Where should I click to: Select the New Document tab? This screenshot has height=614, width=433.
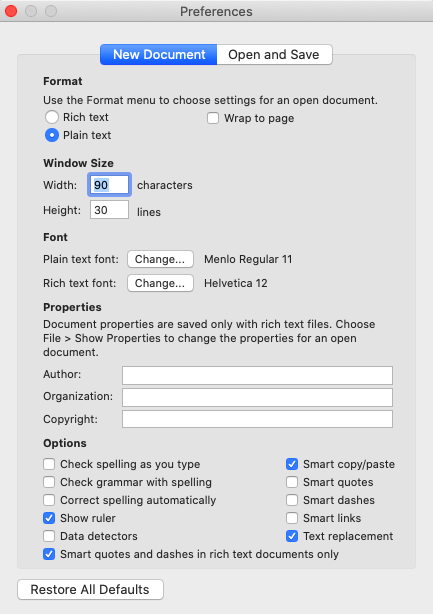coord(159,54)
